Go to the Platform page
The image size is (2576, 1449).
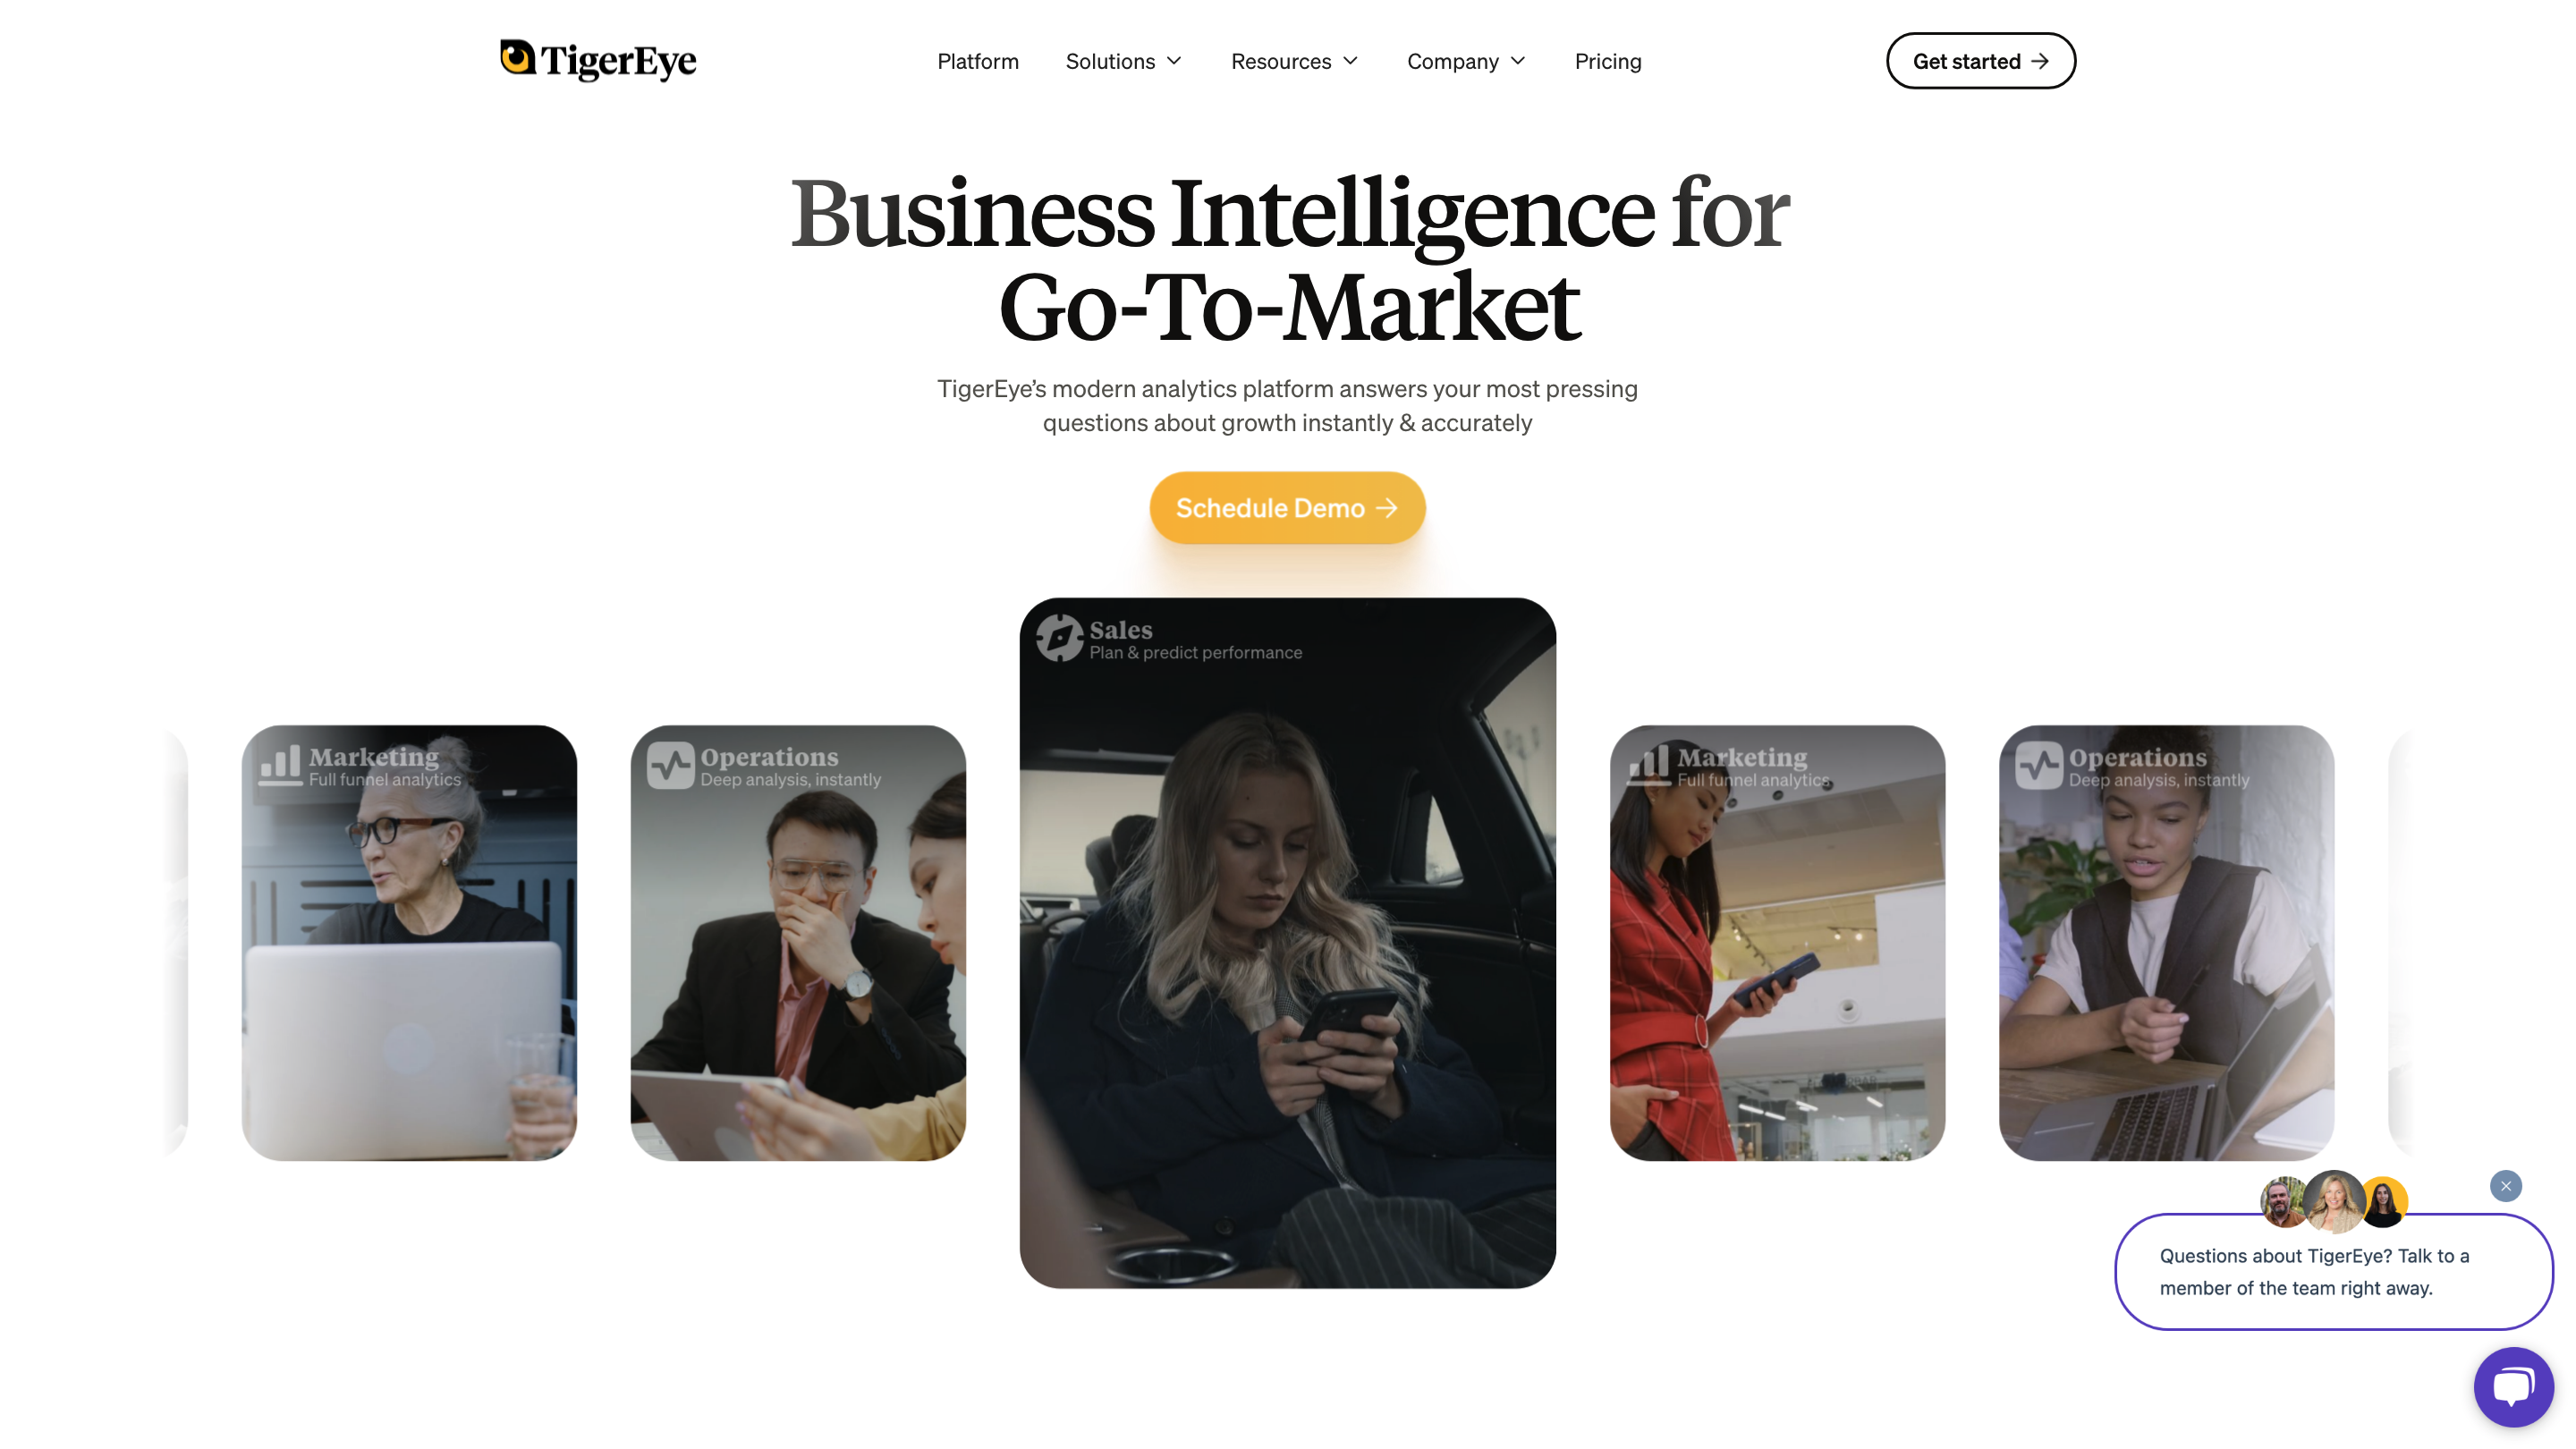coord(977,61)
